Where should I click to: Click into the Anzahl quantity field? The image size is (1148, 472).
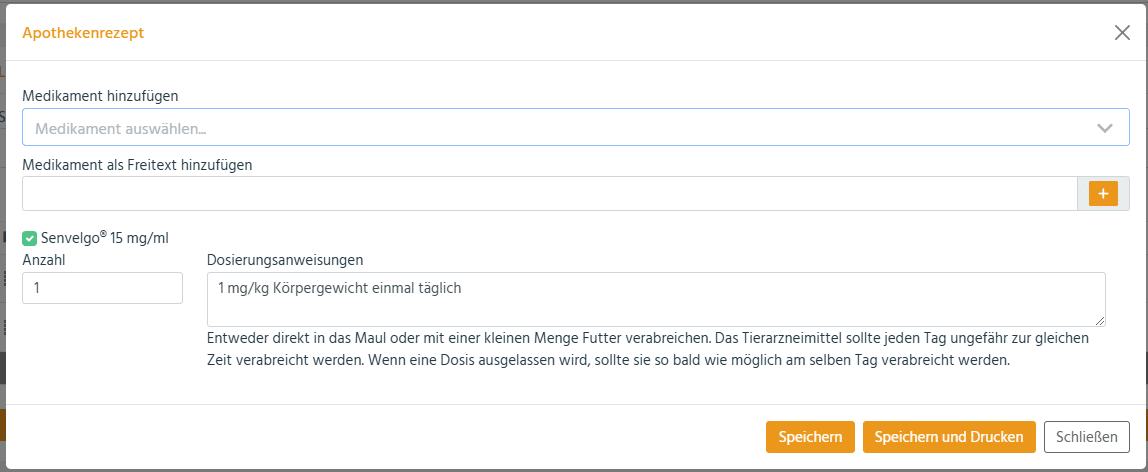(102, 288)
